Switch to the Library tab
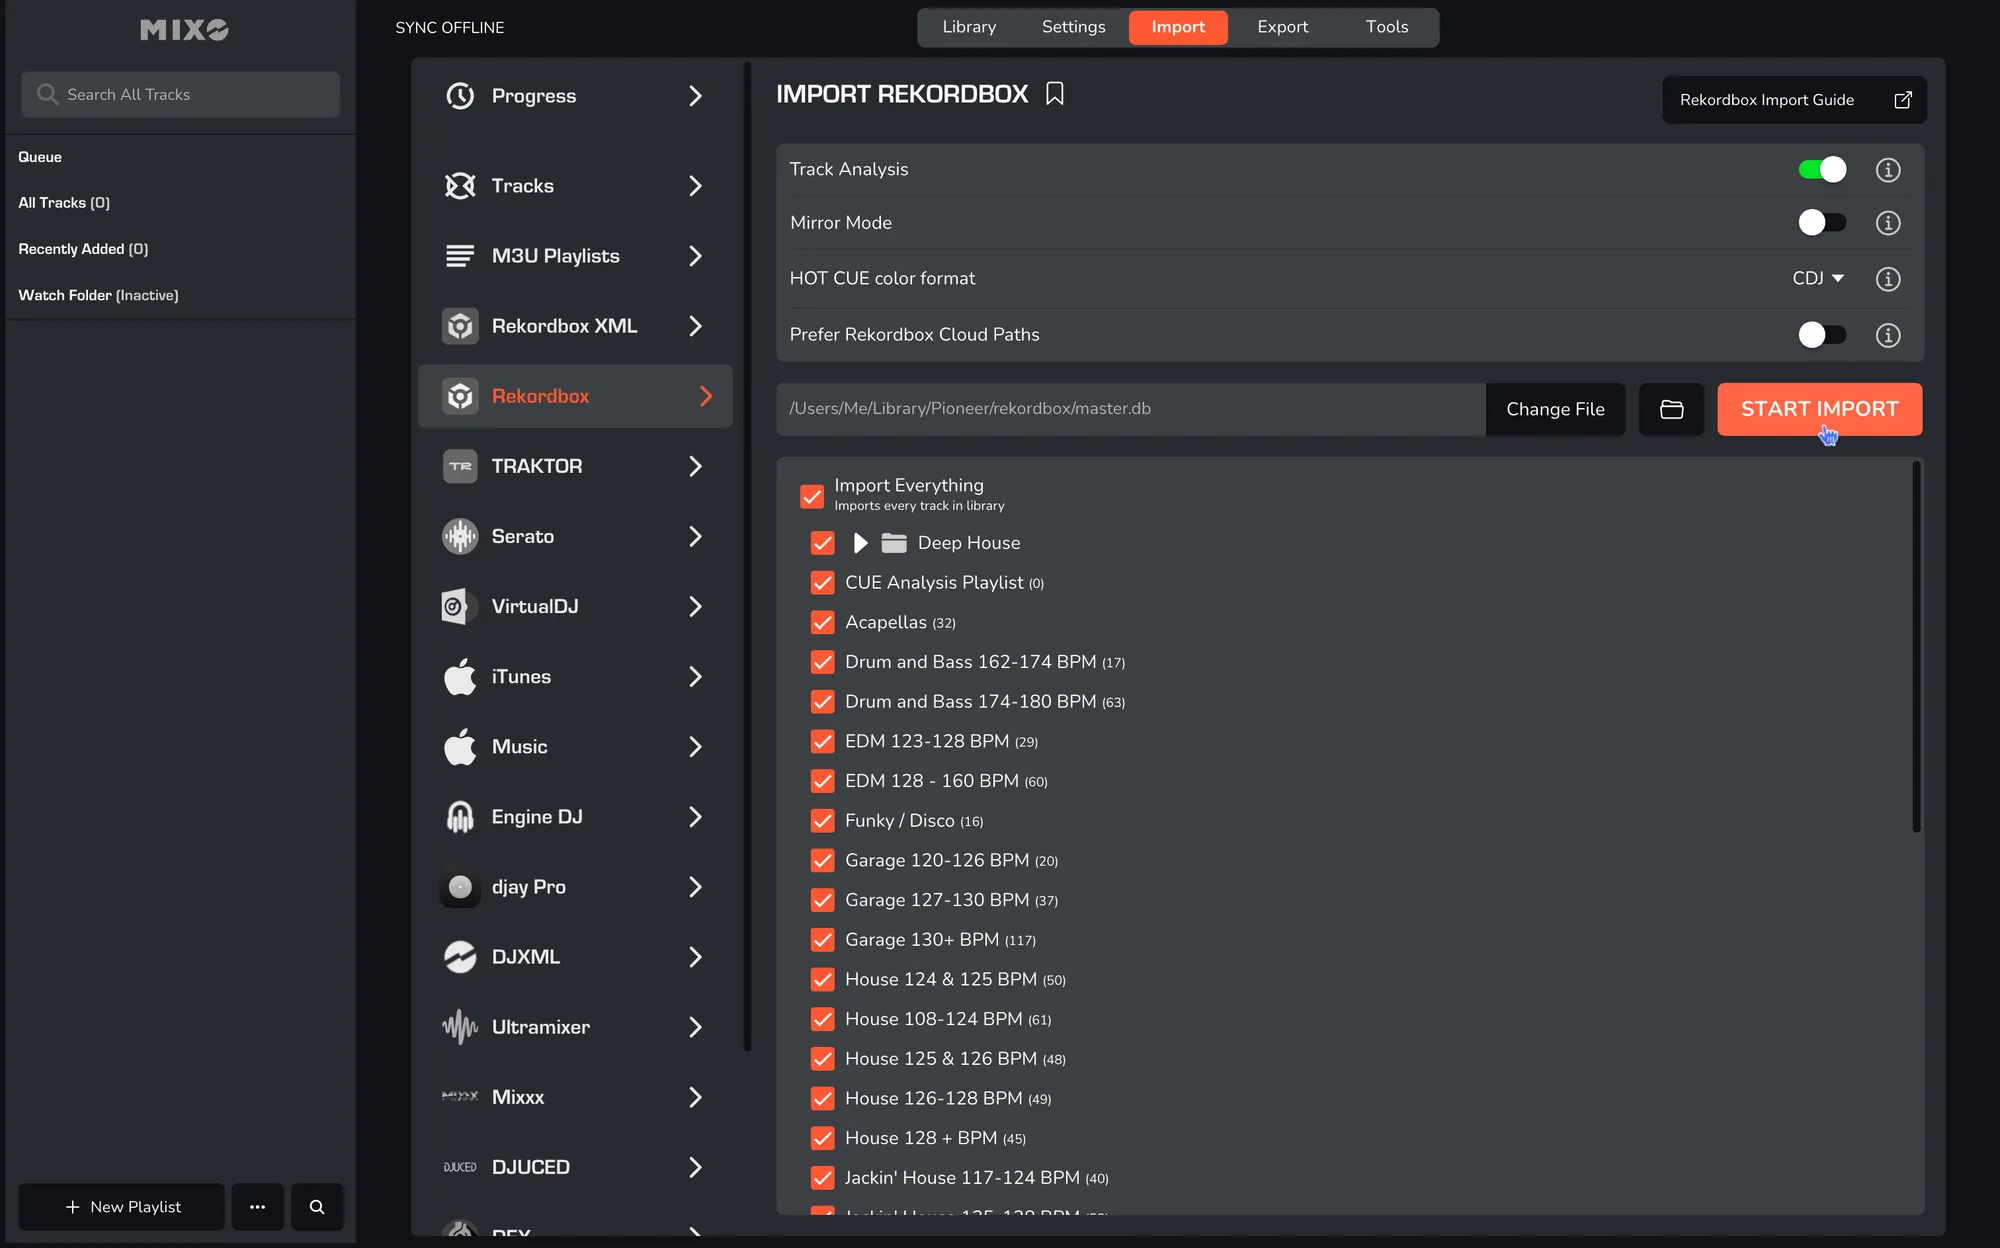 [x=968, y=27]
